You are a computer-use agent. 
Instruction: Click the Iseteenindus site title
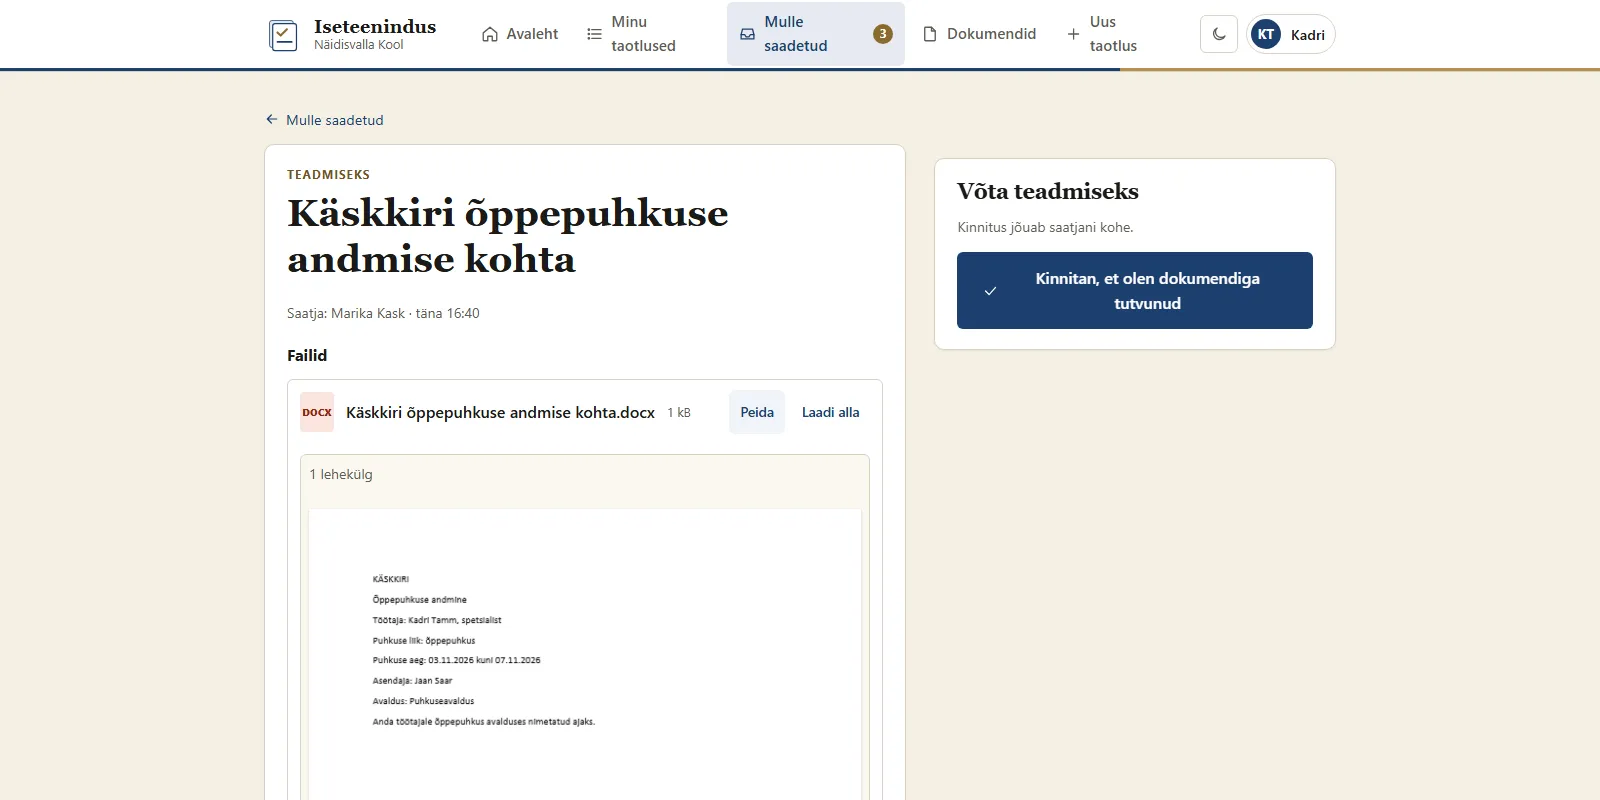375,27
